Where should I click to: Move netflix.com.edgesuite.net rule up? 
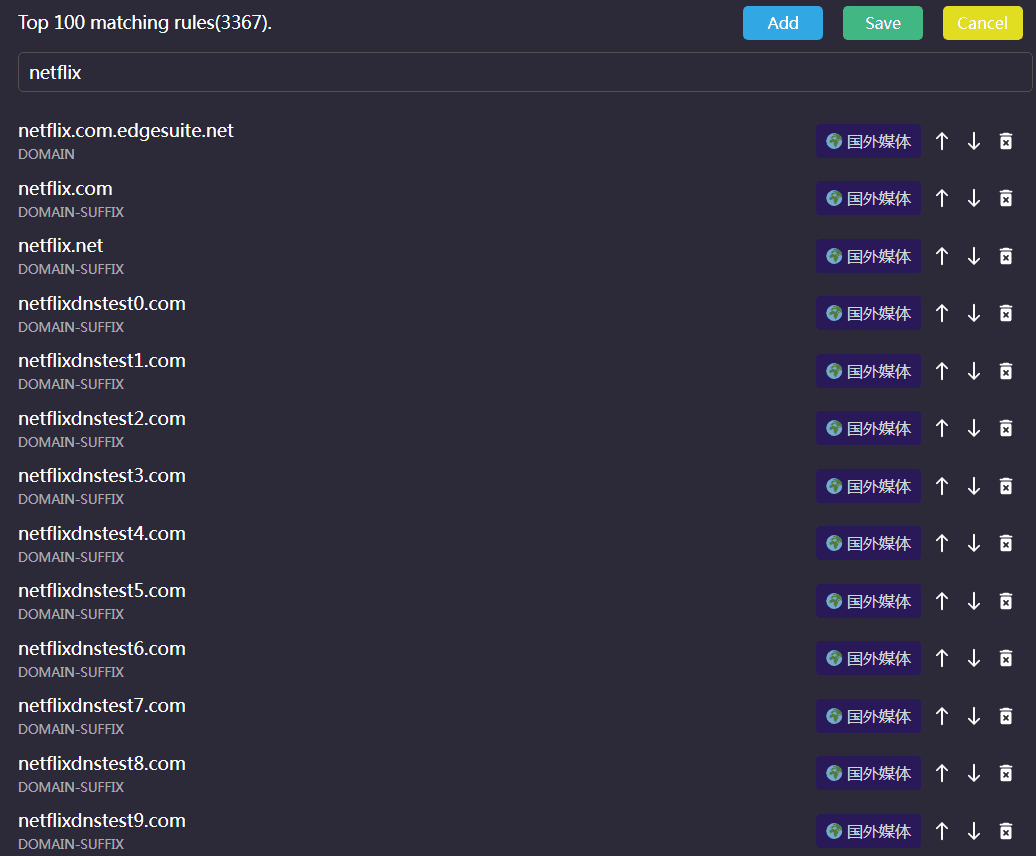[x=942, y=141]
